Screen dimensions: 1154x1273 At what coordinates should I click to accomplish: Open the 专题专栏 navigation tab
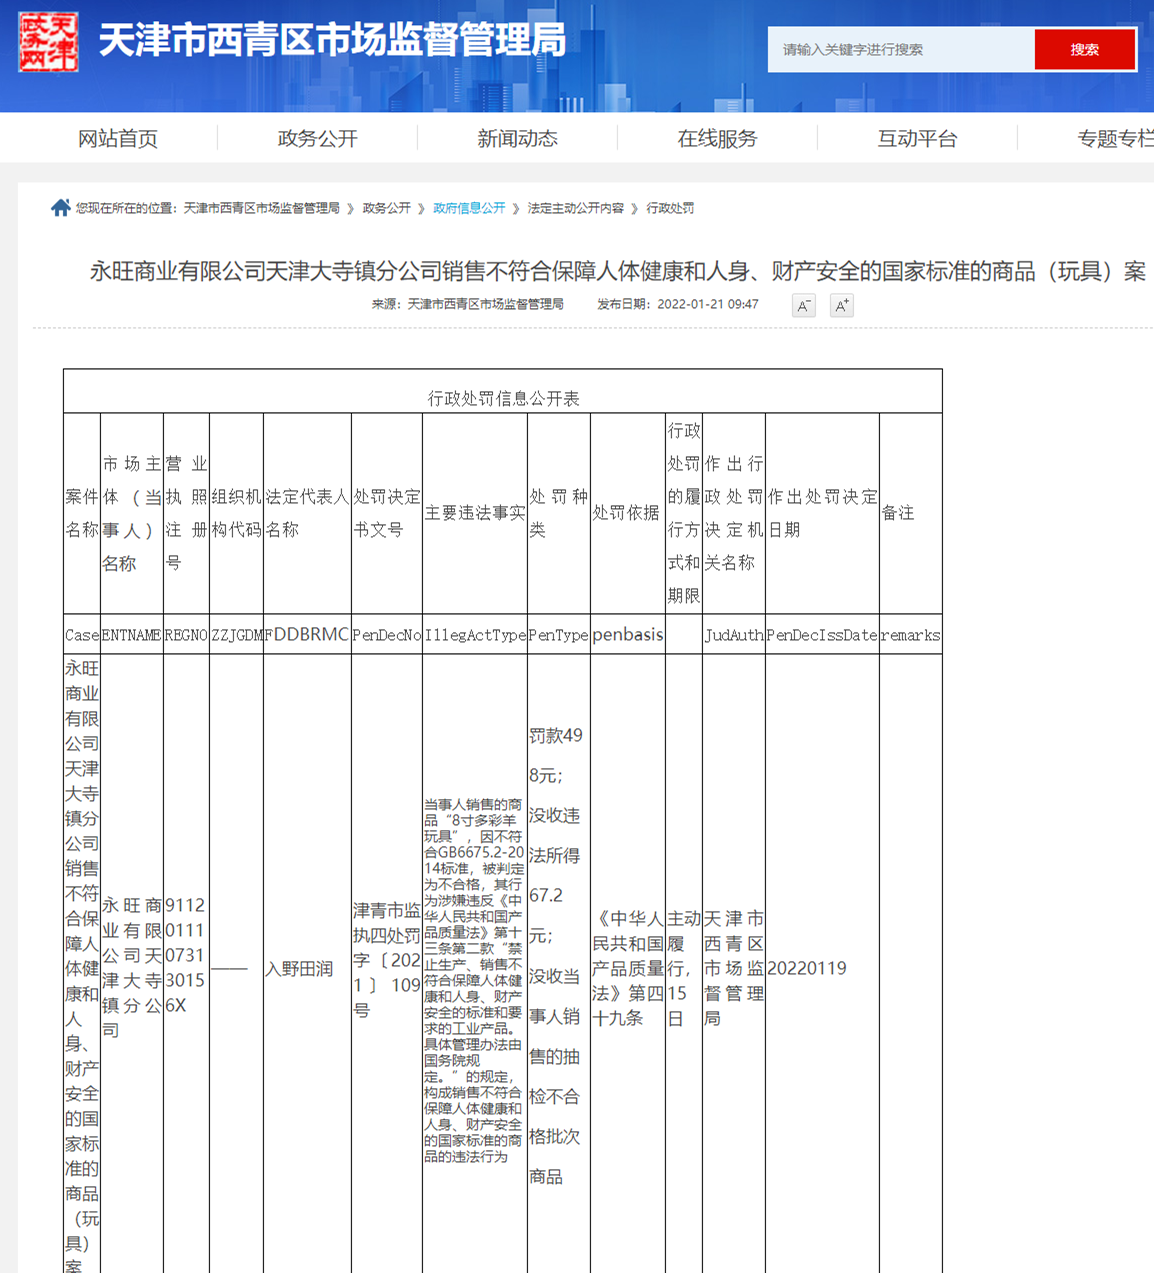[x=1116, y=138]
